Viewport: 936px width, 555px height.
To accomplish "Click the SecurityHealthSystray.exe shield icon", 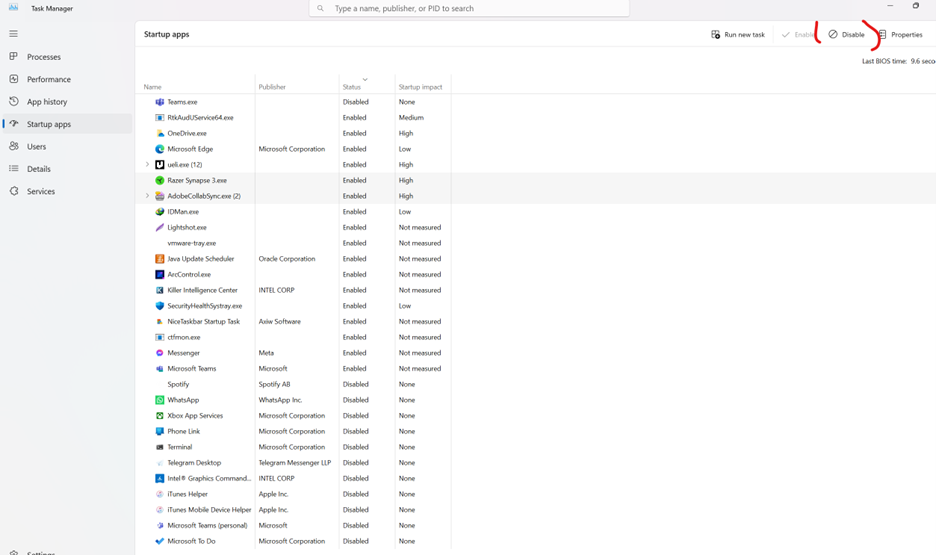I will [160, 306].
